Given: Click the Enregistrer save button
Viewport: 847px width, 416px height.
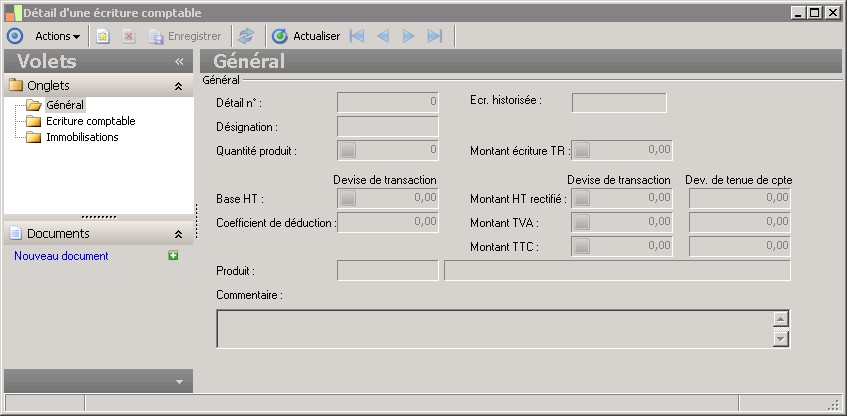Looking at the screenshot, I should [185, 36].
